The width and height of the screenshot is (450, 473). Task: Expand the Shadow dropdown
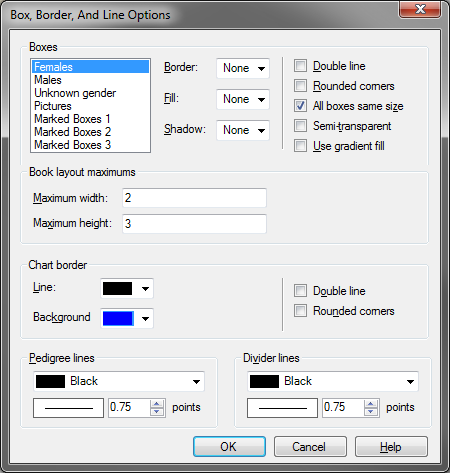243,130
